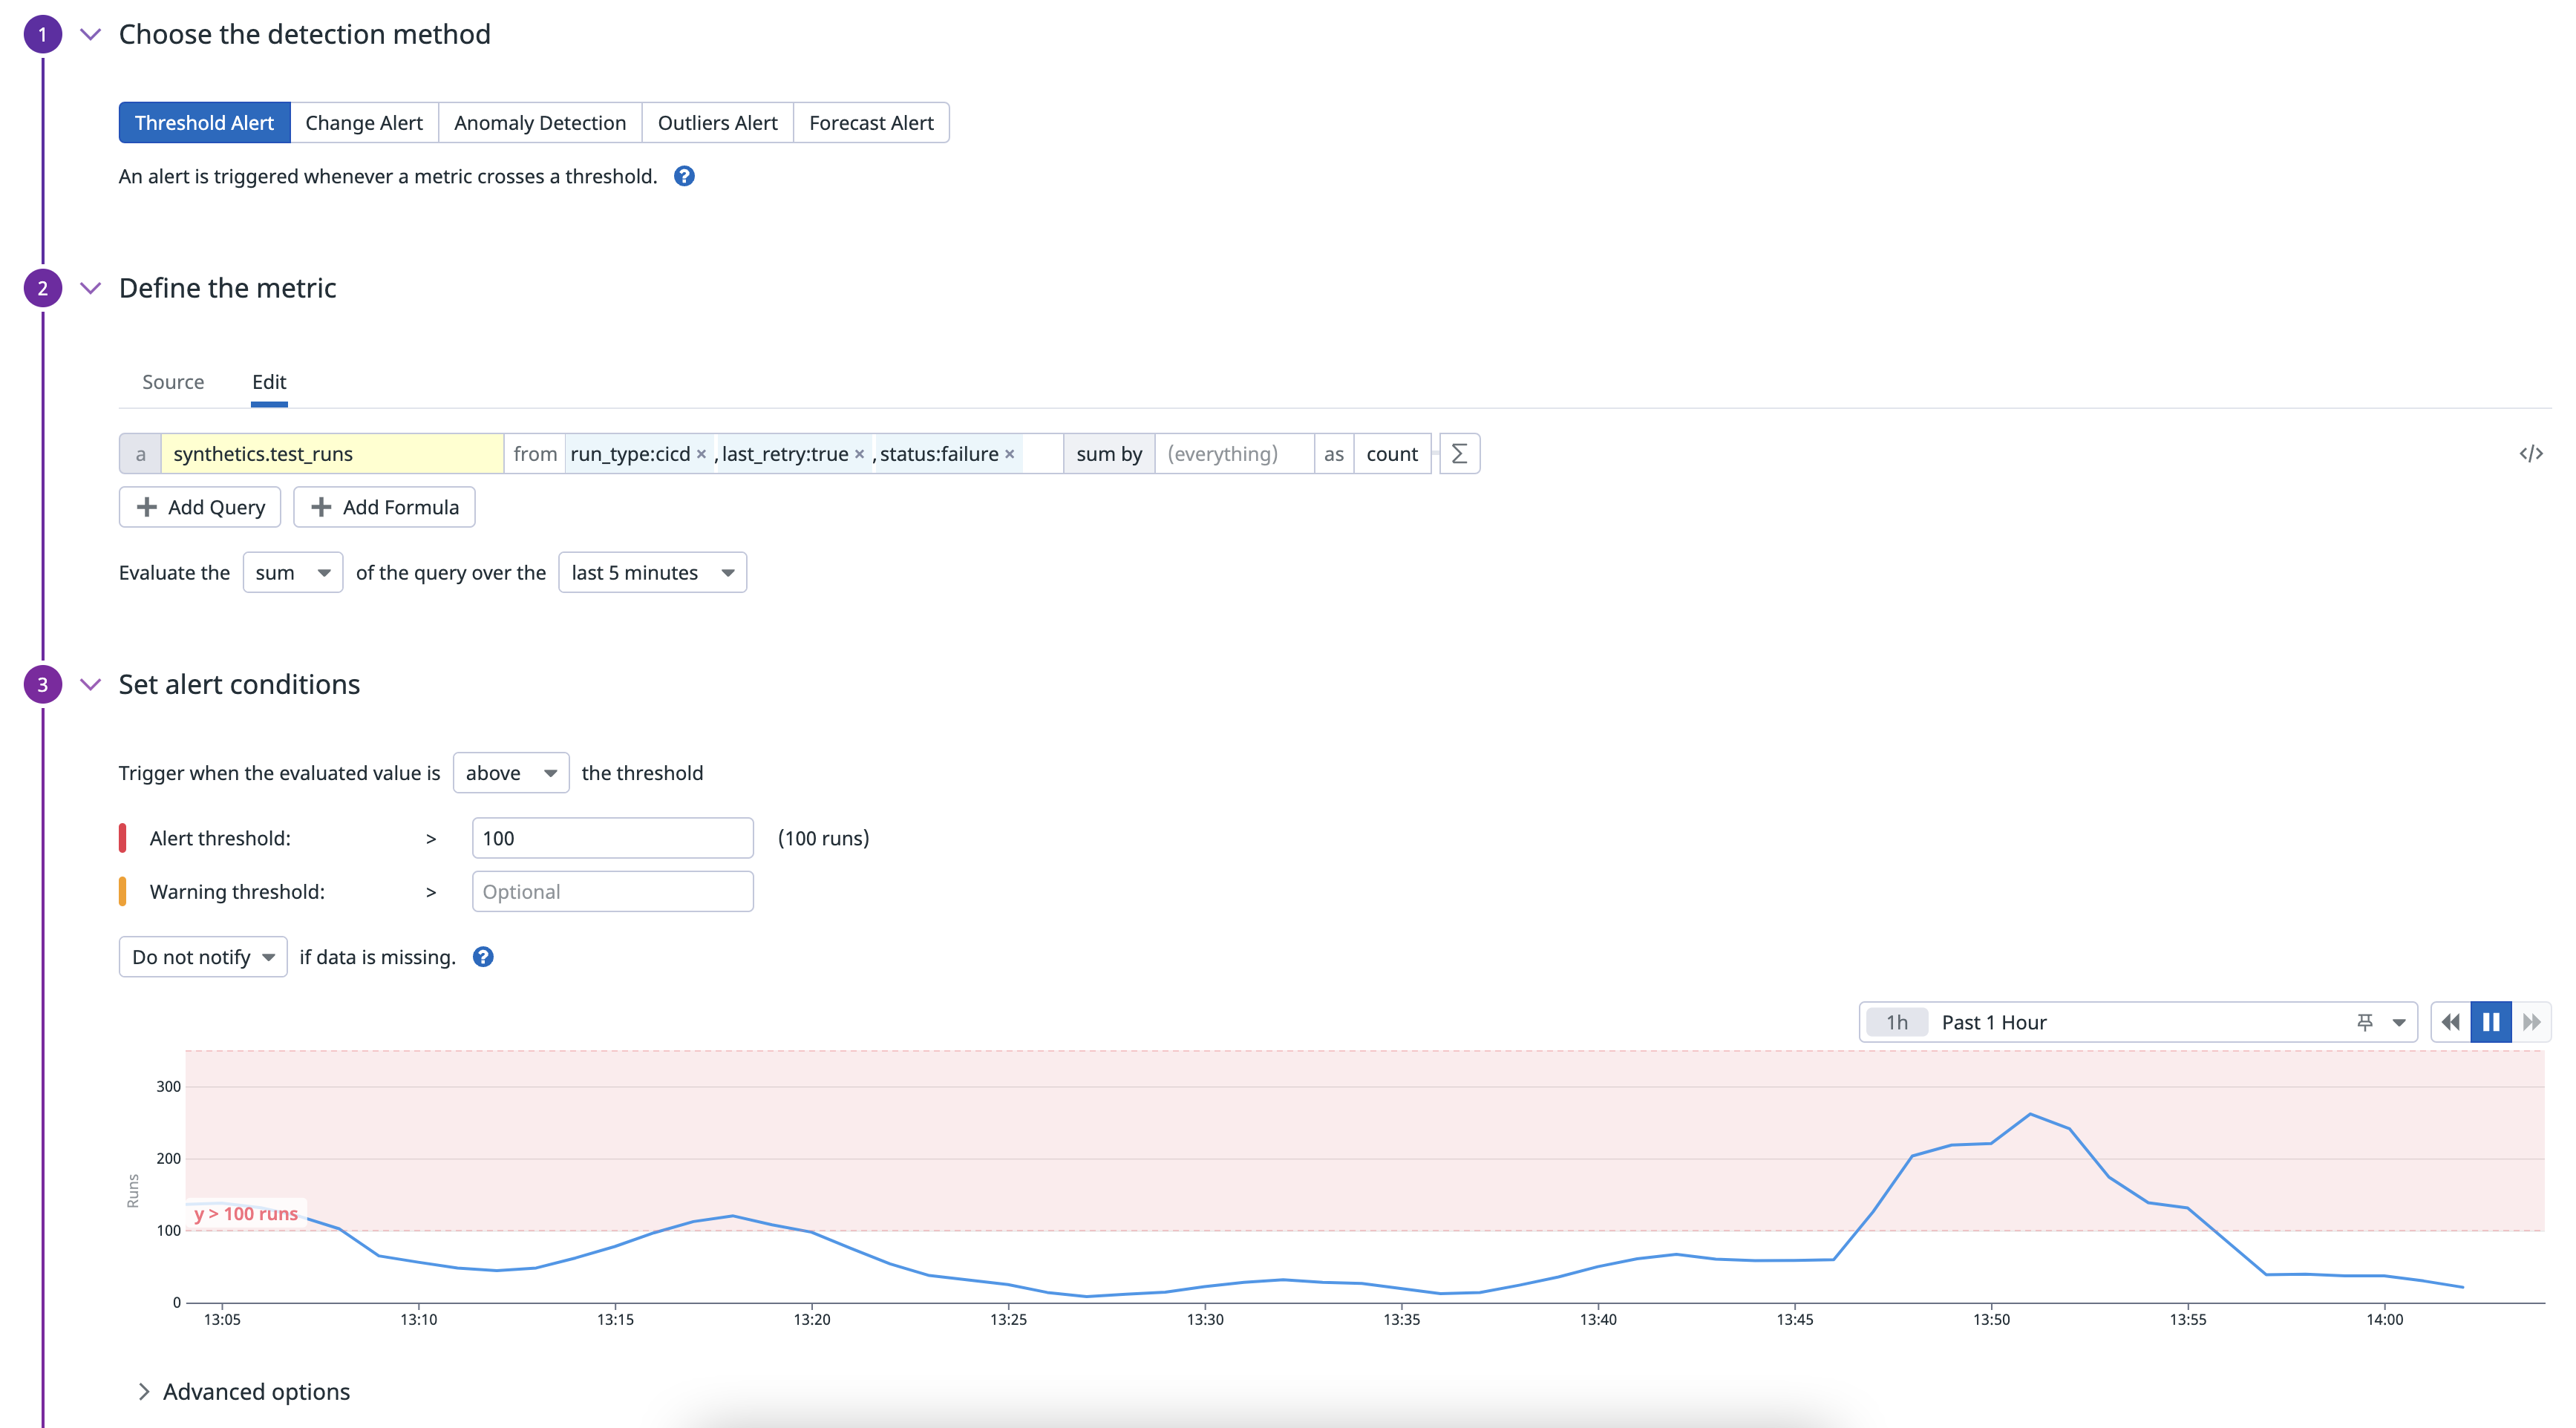Pin the Past 1 Hour time range

2364,1021
